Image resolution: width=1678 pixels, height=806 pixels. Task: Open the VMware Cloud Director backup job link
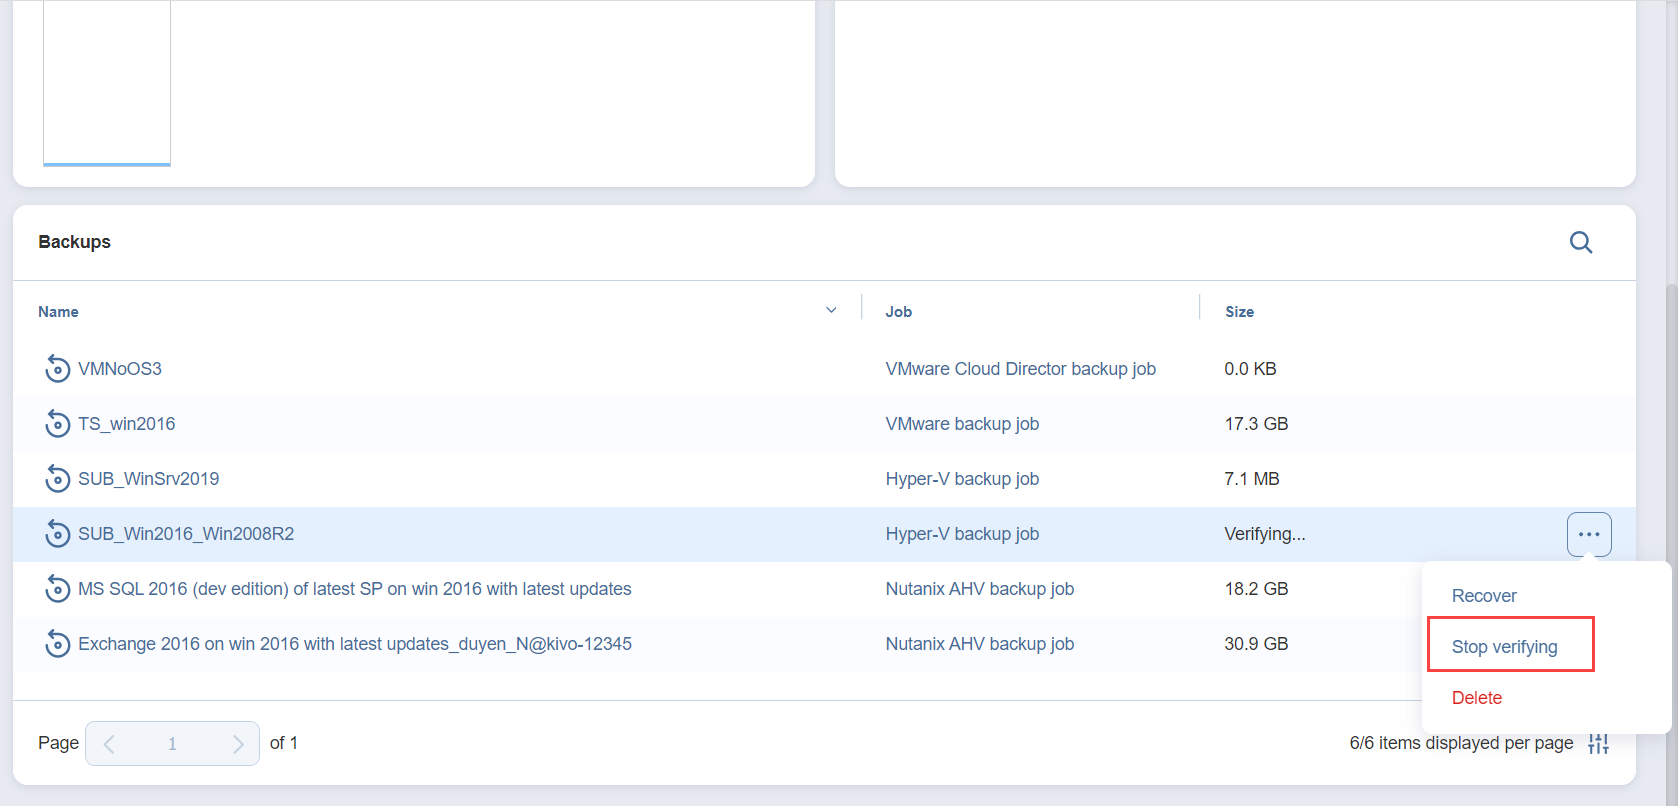tap(1020, 369)
